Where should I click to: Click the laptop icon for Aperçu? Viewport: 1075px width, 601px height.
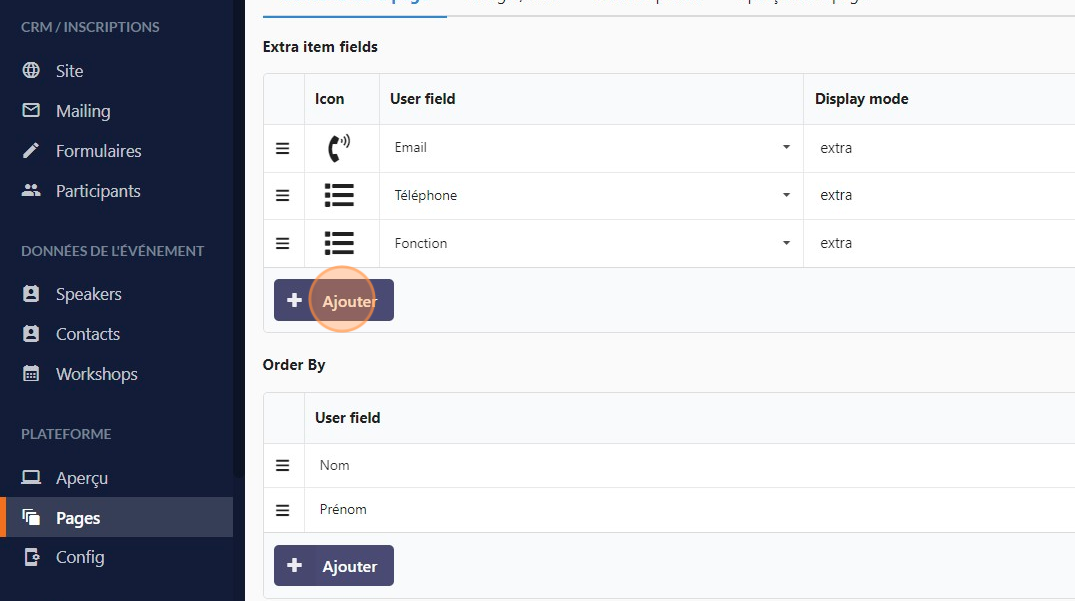pyautogui.click(x=31, y=478)
